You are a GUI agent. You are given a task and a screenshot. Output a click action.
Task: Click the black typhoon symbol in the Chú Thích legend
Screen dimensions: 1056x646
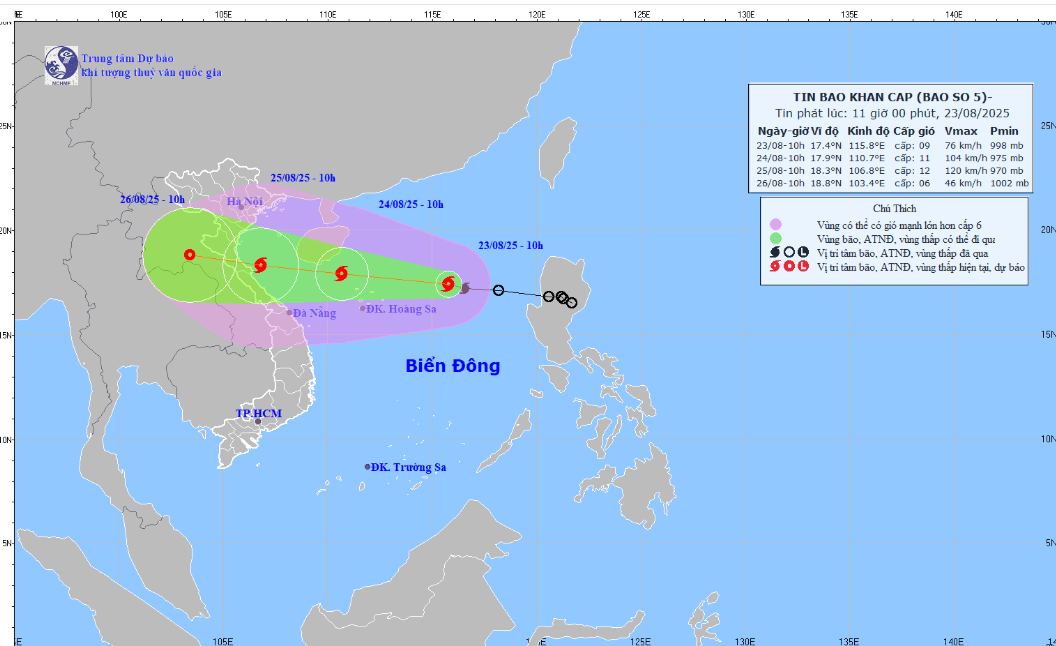point(774,252)
